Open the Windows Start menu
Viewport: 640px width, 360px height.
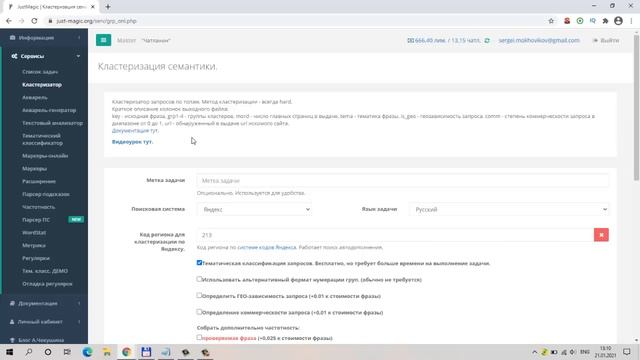tap(9, 352)
